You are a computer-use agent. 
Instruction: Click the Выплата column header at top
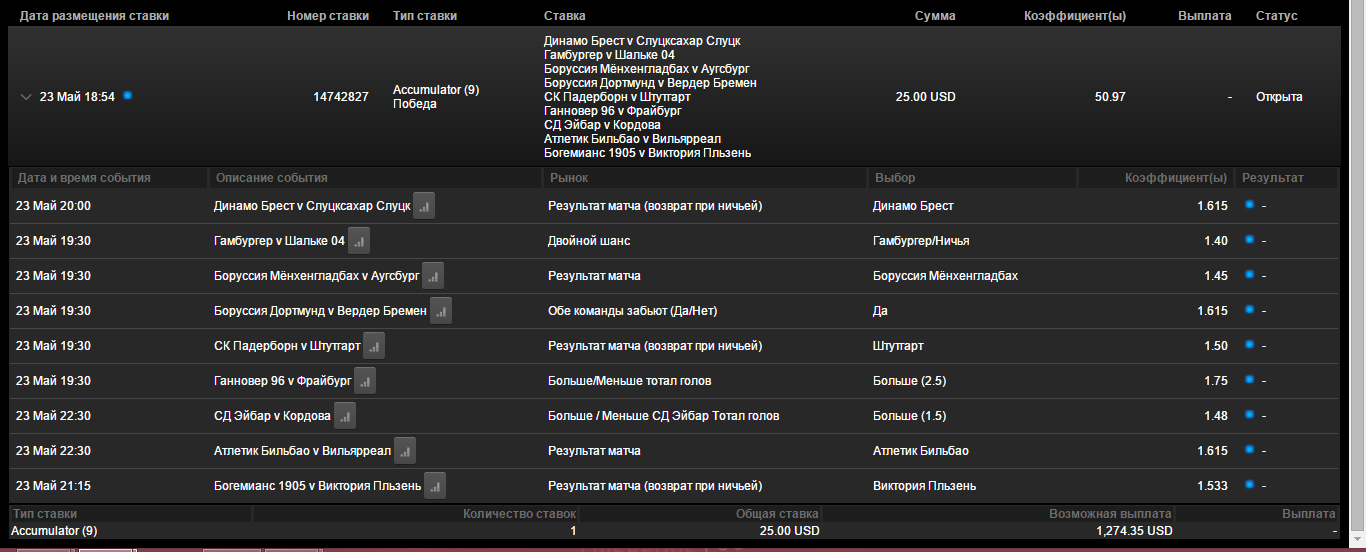(x=1205, y=16)
